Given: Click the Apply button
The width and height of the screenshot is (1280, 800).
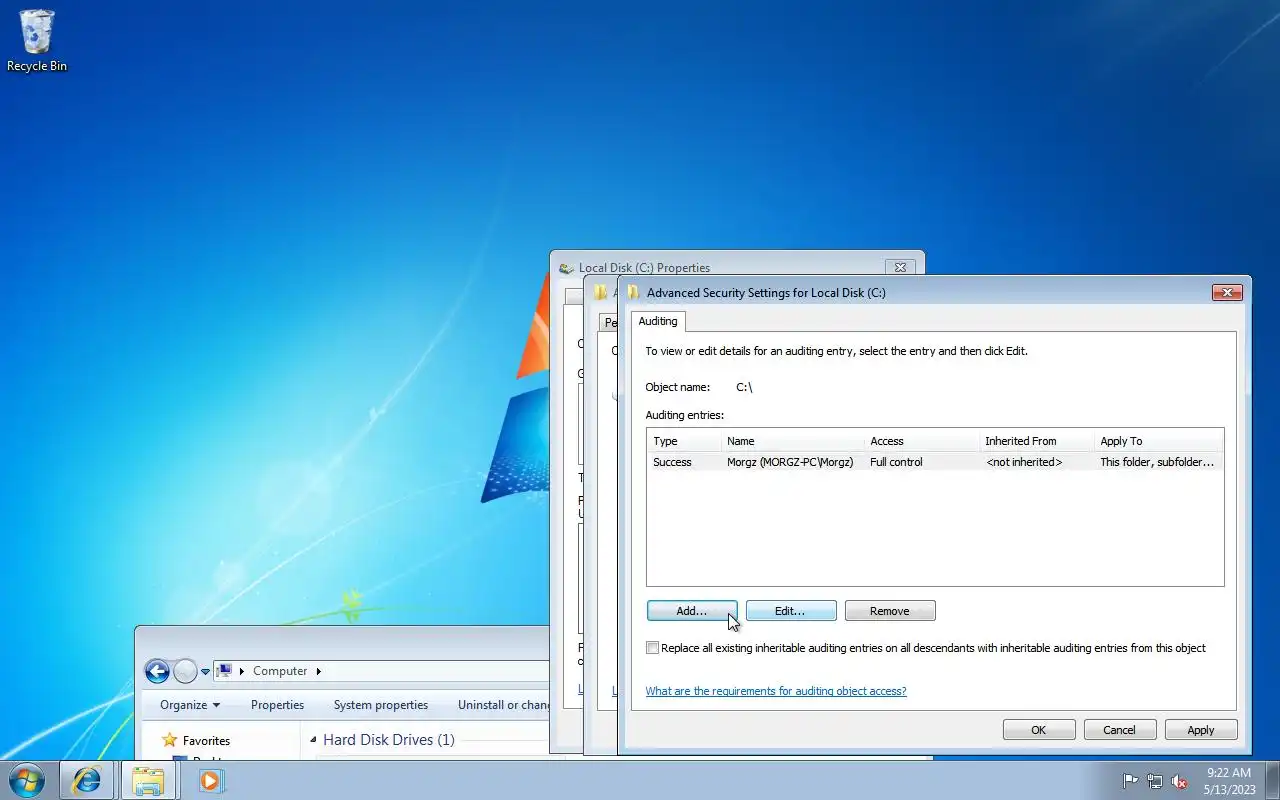Looking at the screenshot, I should point(1201,730).
